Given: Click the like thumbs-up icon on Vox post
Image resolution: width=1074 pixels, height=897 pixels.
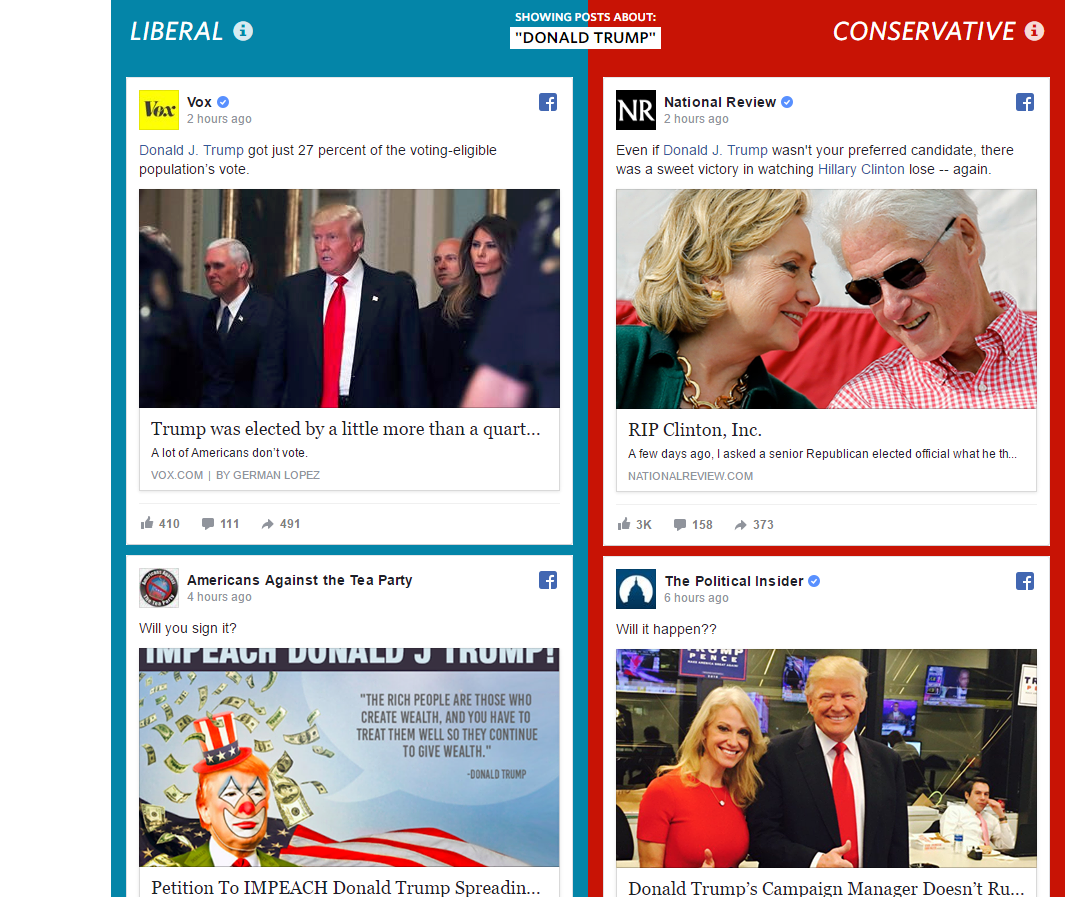Looking at the screenshot, I should point(147,523).
